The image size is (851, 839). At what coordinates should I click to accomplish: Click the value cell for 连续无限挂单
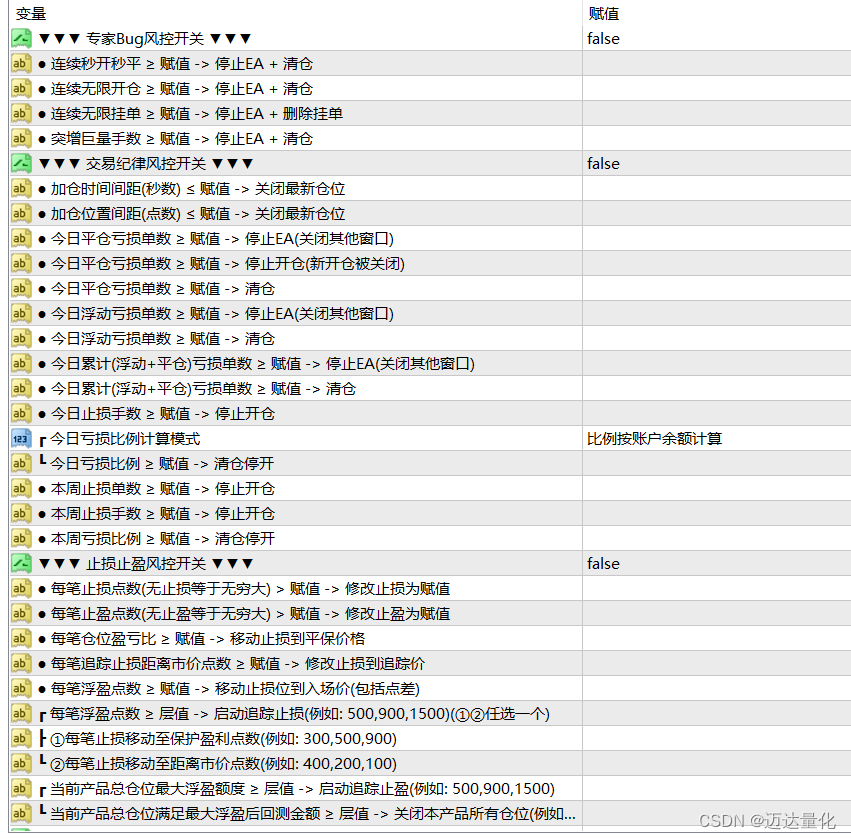click(716, 113)
